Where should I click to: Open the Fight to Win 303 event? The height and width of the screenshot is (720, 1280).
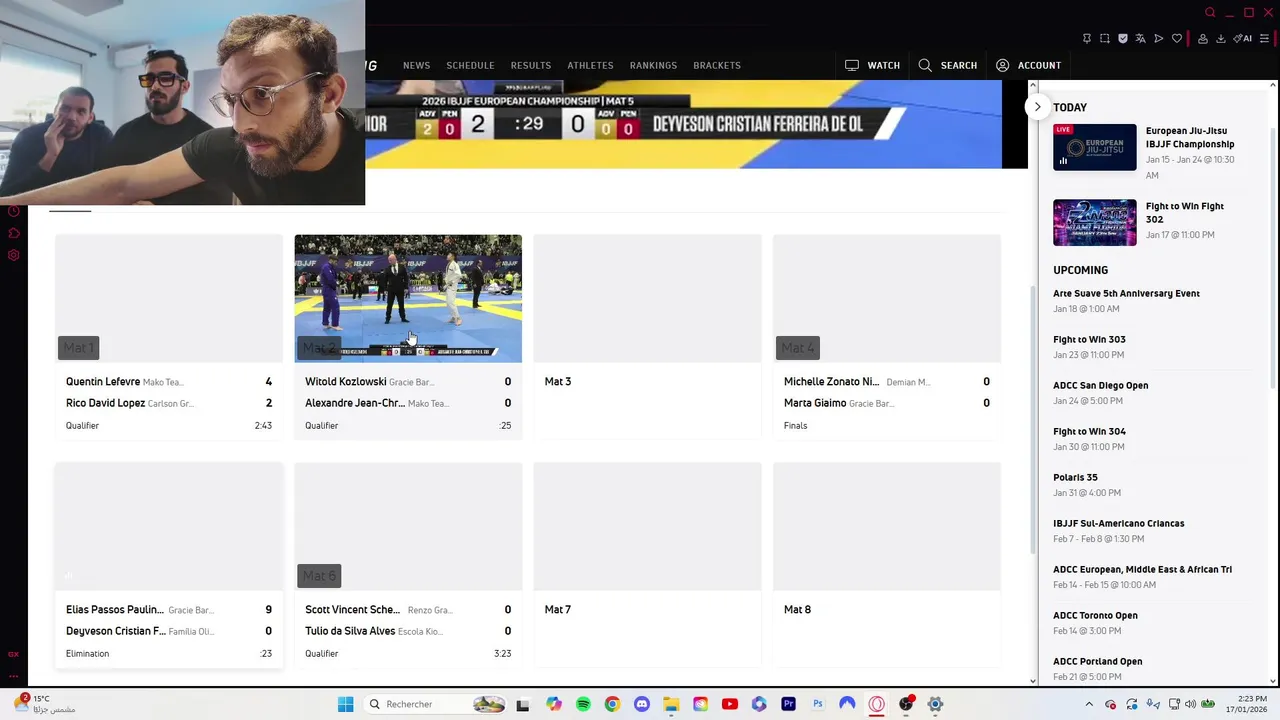click(1089, 339)
